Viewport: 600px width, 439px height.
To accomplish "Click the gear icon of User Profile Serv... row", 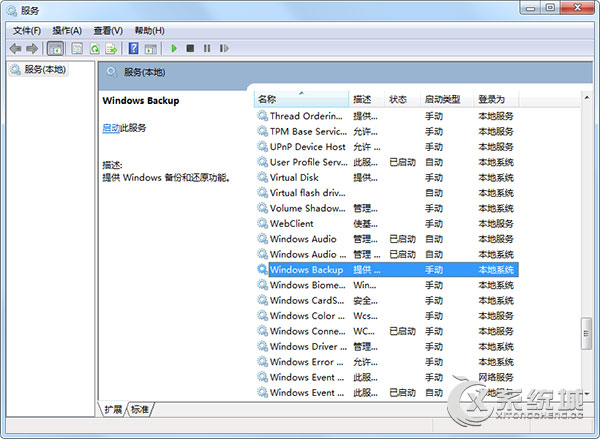I will pyautogui.click(x=262, y=162).
